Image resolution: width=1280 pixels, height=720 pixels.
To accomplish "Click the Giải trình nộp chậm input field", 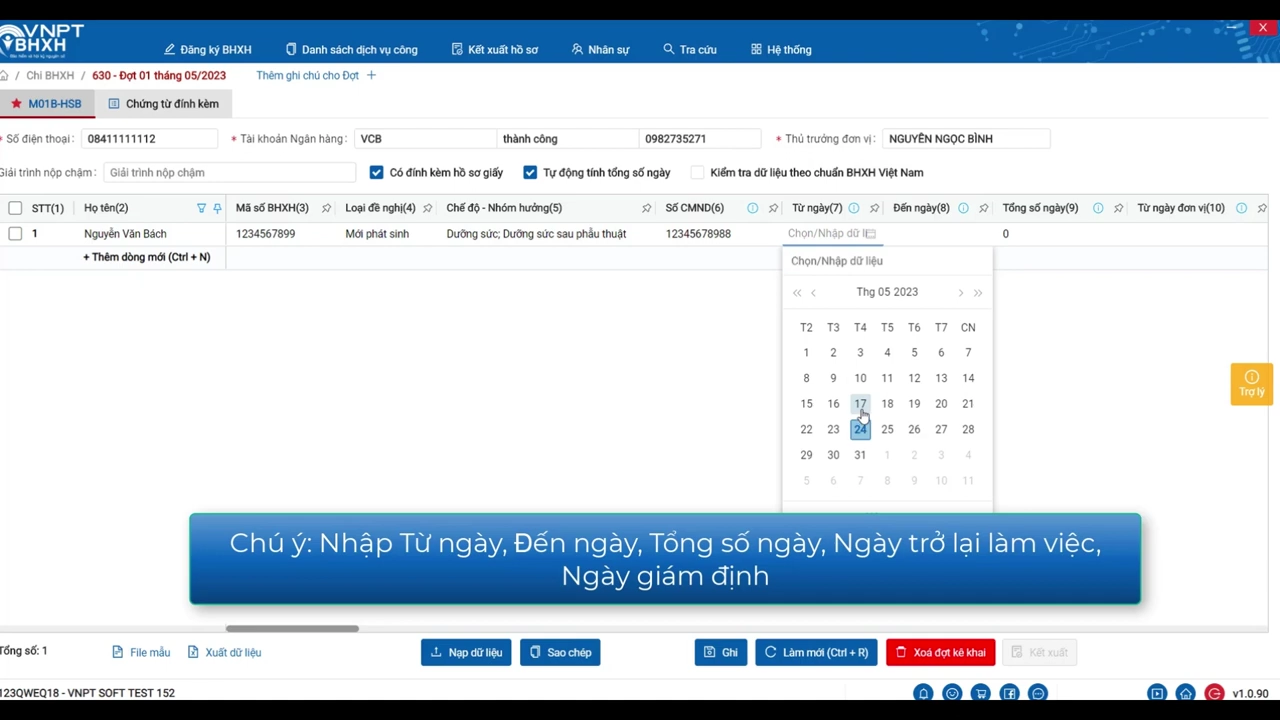I will [x=229, y=173].
